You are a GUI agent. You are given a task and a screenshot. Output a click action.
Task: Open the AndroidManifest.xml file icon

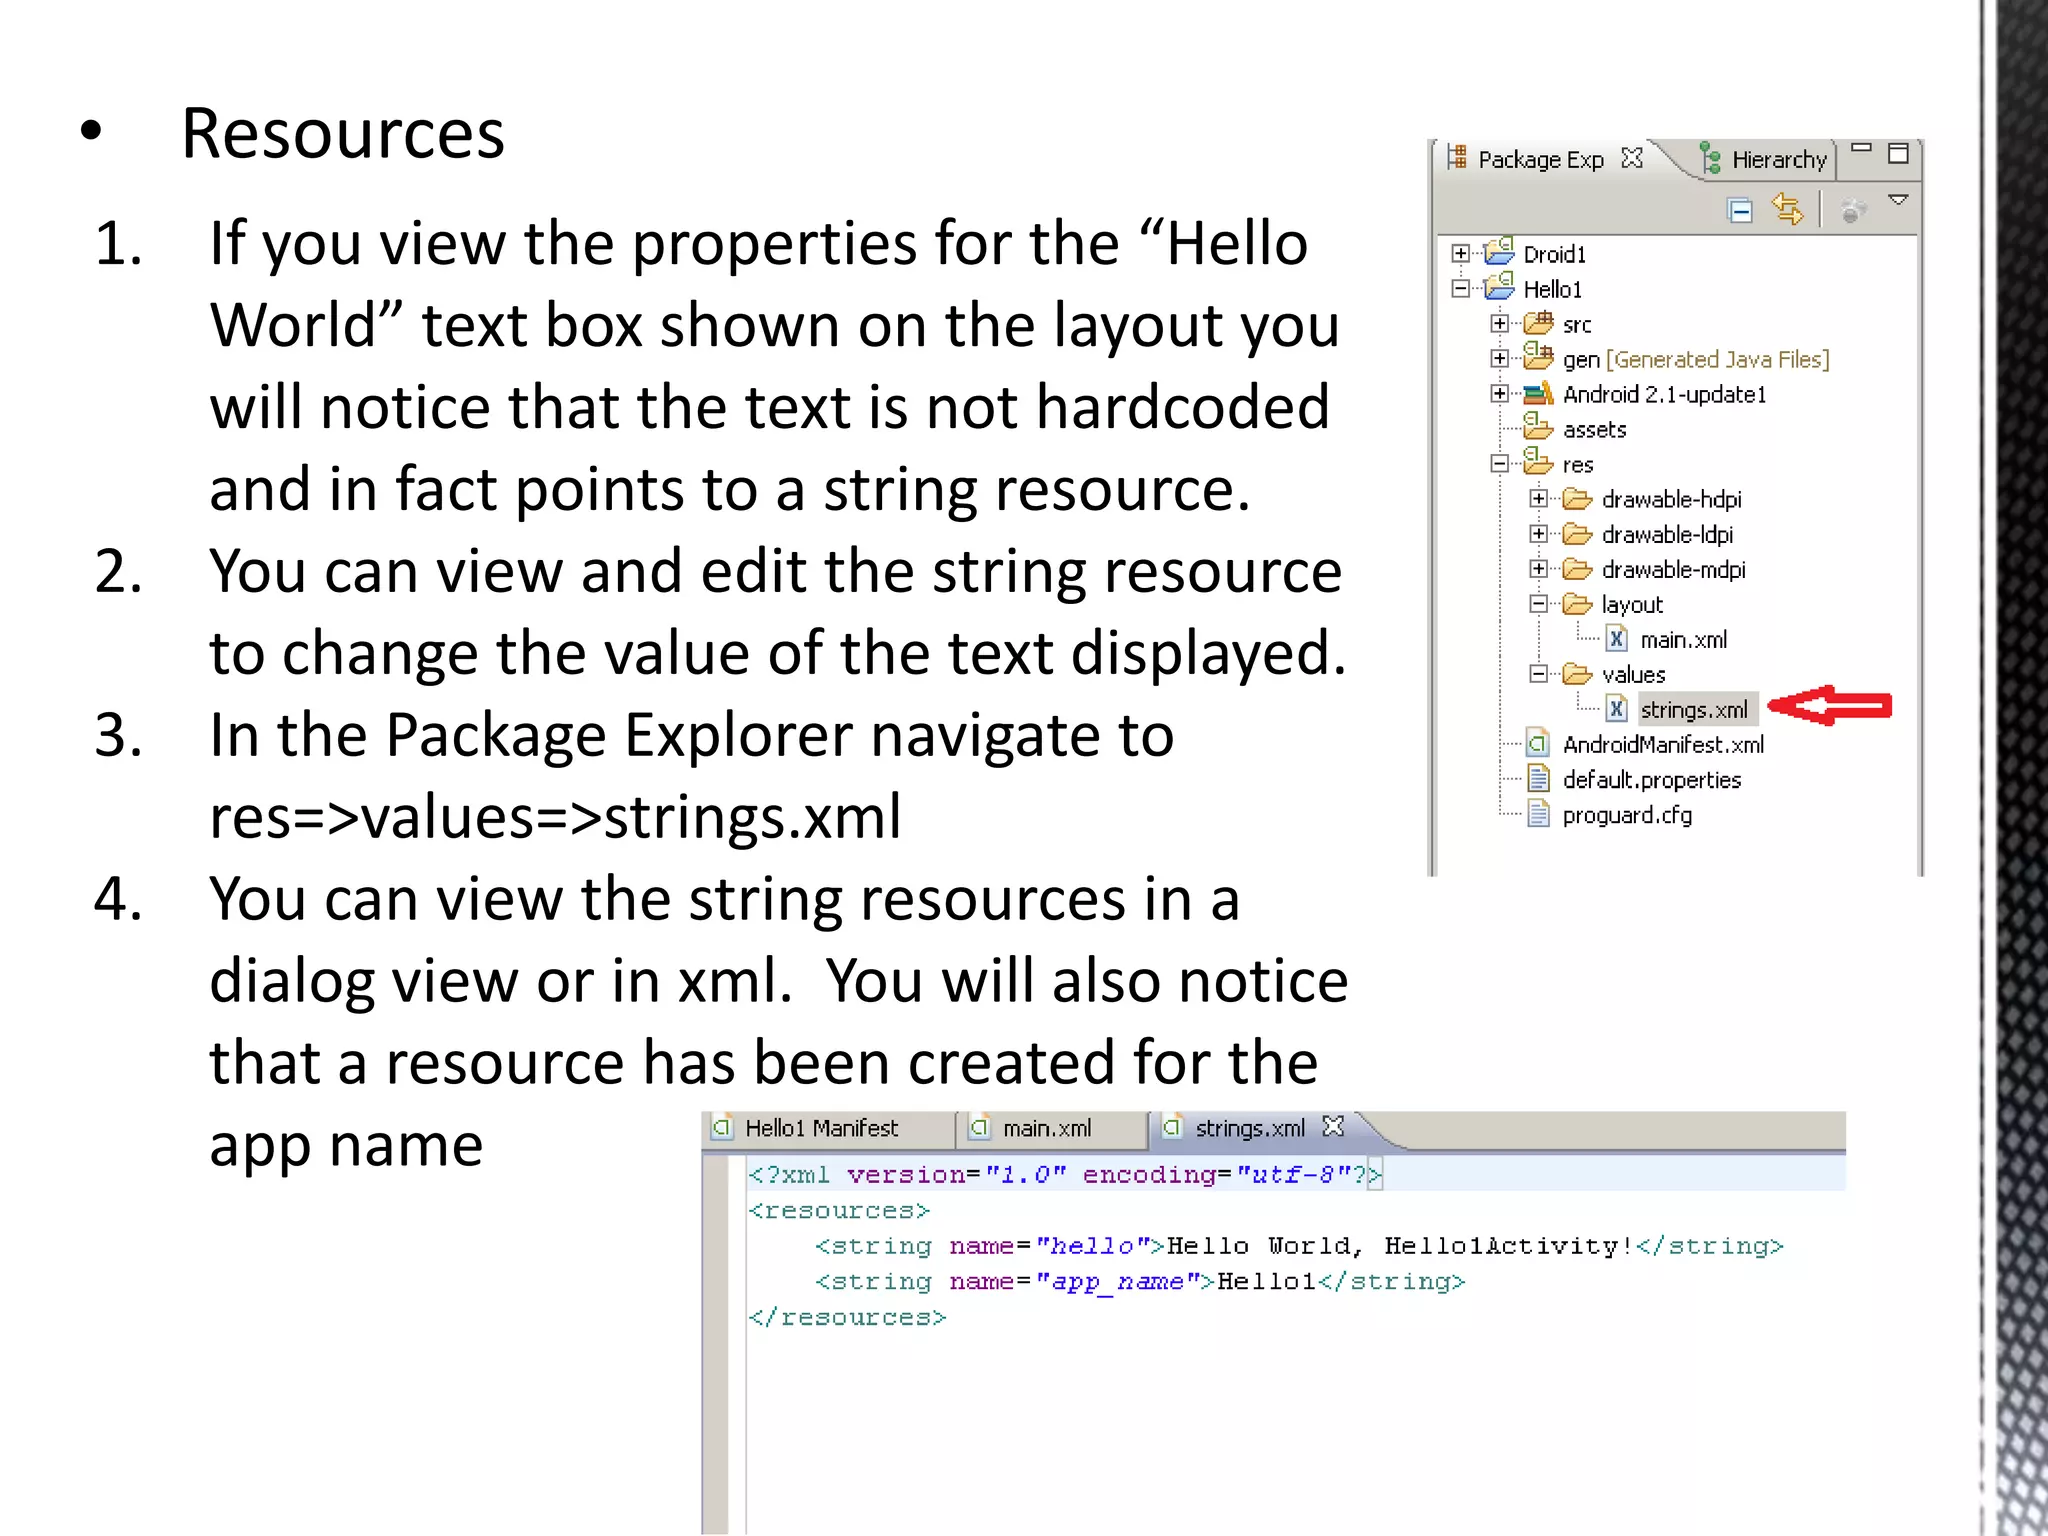(x=1538, y=744)
